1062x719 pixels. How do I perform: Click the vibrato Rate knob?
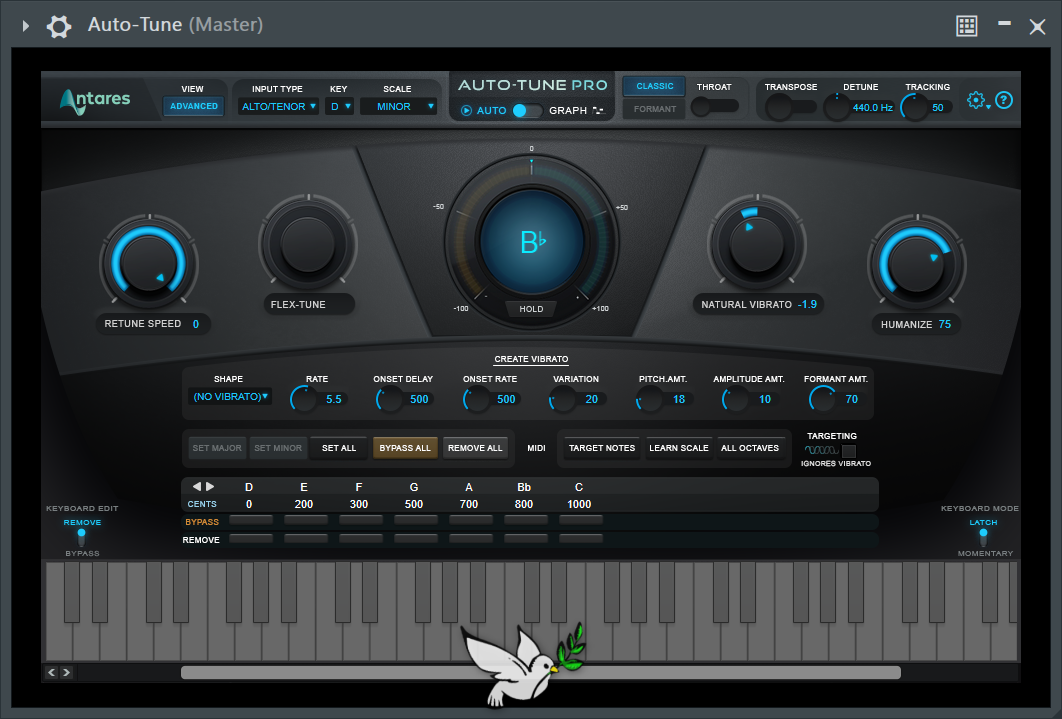coord(303,399)
